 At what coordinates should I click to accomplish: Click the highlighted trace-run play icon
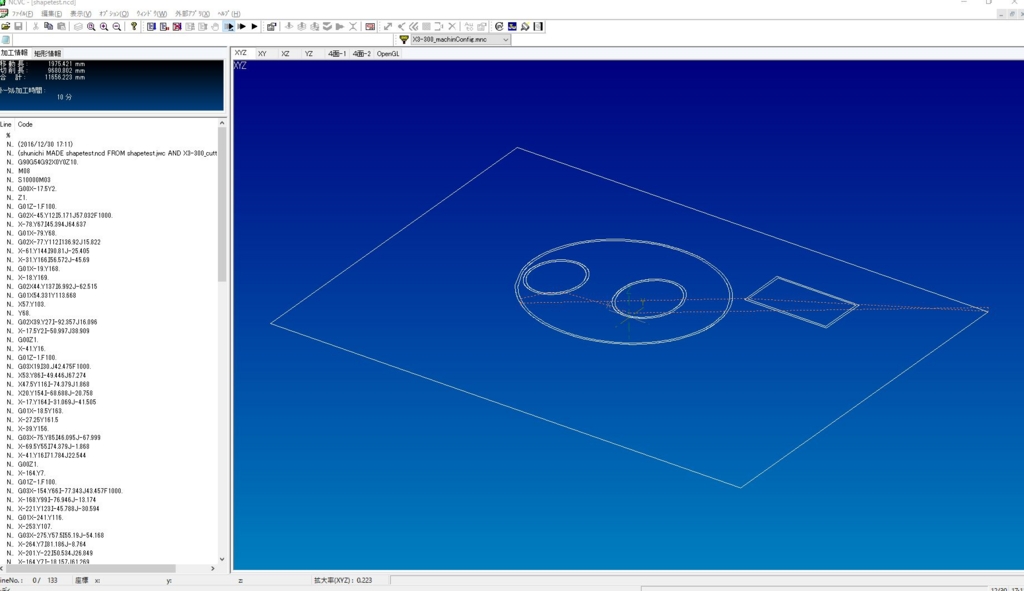(229, 26)
